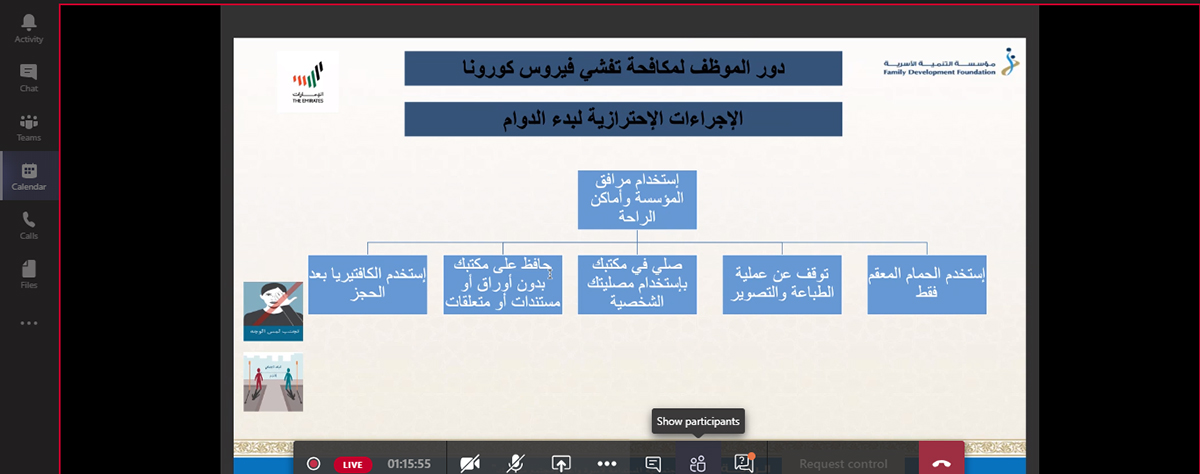Click the face-touching warning image

click(273, 311)
